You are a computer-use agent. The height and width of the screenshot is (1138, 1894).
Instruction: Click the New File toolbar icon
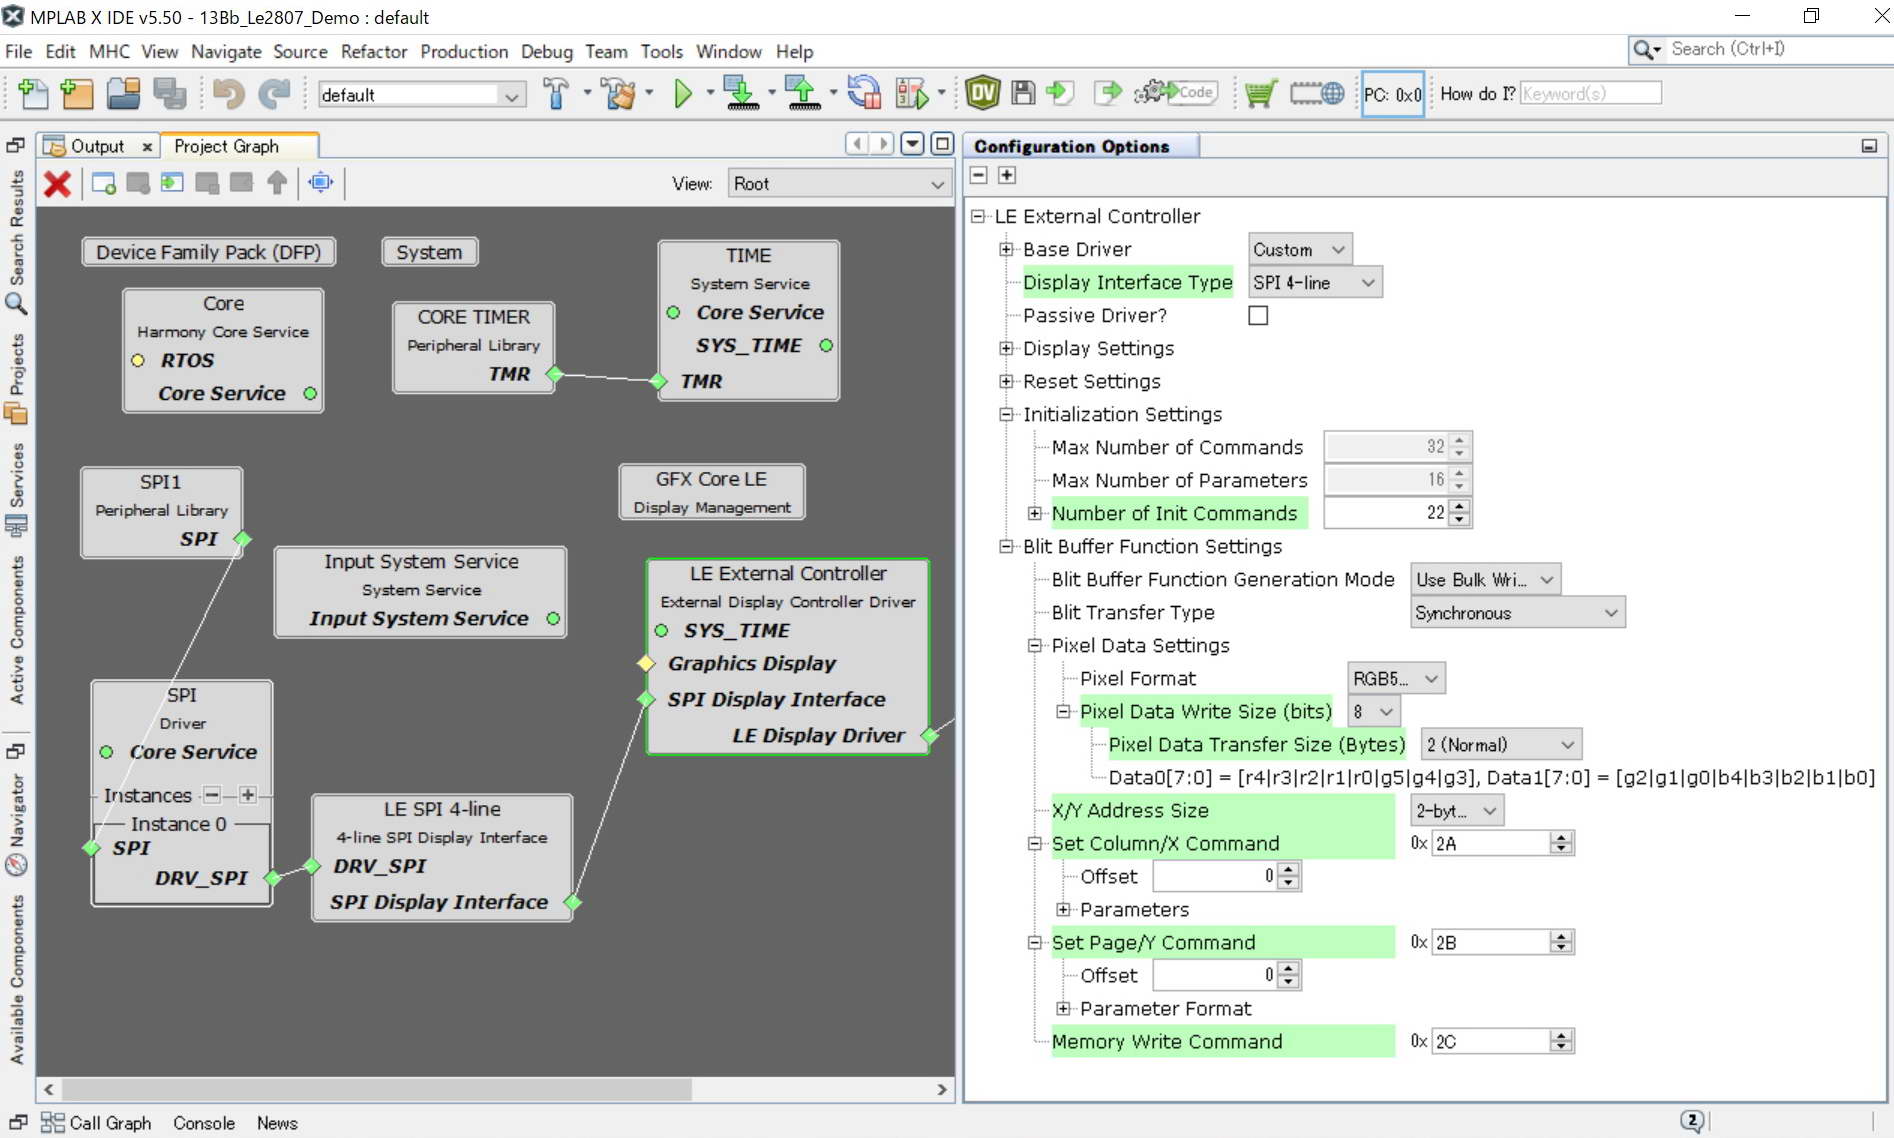coord(33,94)
